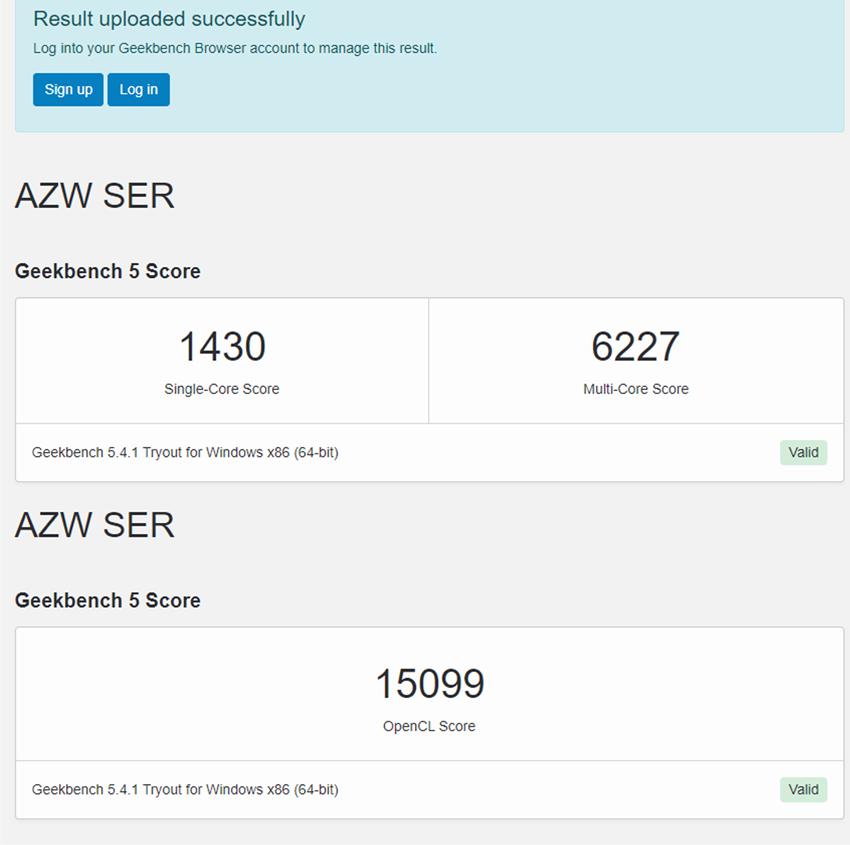Click the Result uploaded successfully heading
This screenshot has width=850, height=845.
point(169,19)
